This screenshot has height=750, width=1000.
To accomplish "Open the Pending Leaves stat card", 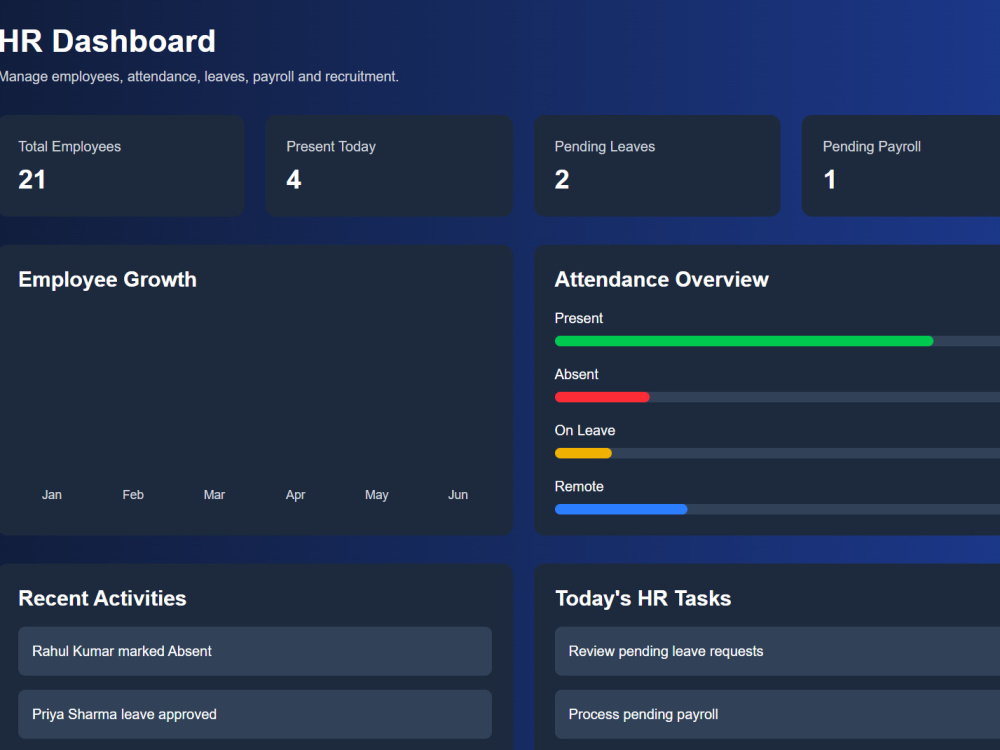I will (658, 166).
